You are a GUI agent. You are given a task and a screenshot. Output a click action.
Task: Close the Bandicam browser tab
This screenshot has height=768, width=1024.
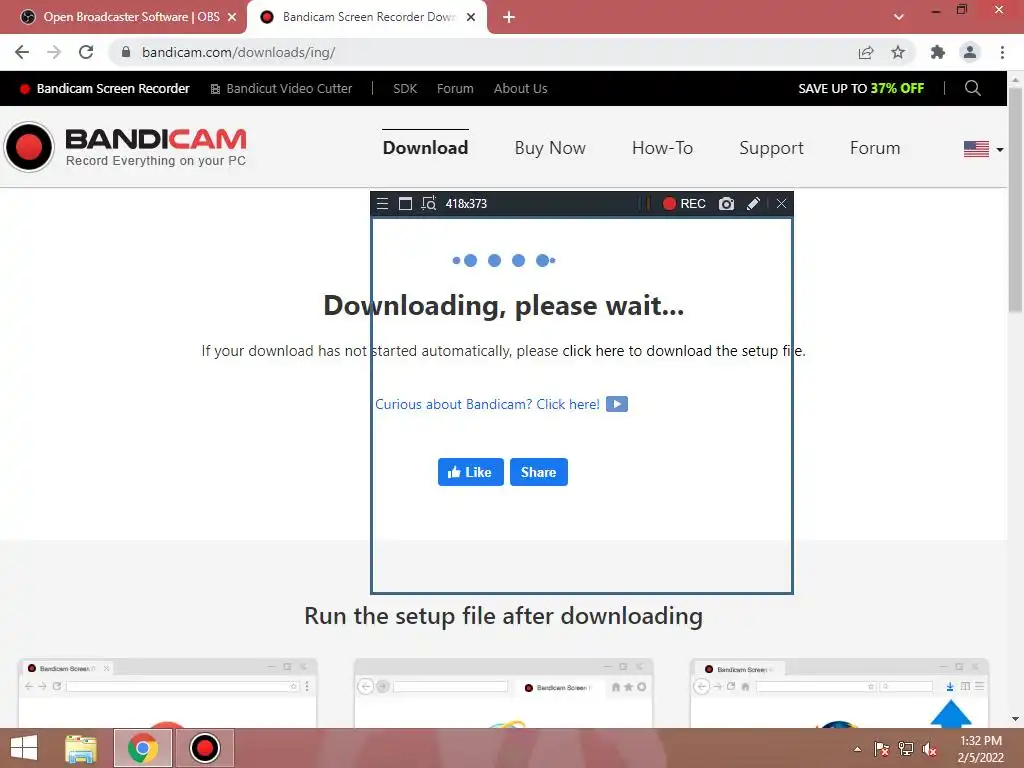coord(471,17)
